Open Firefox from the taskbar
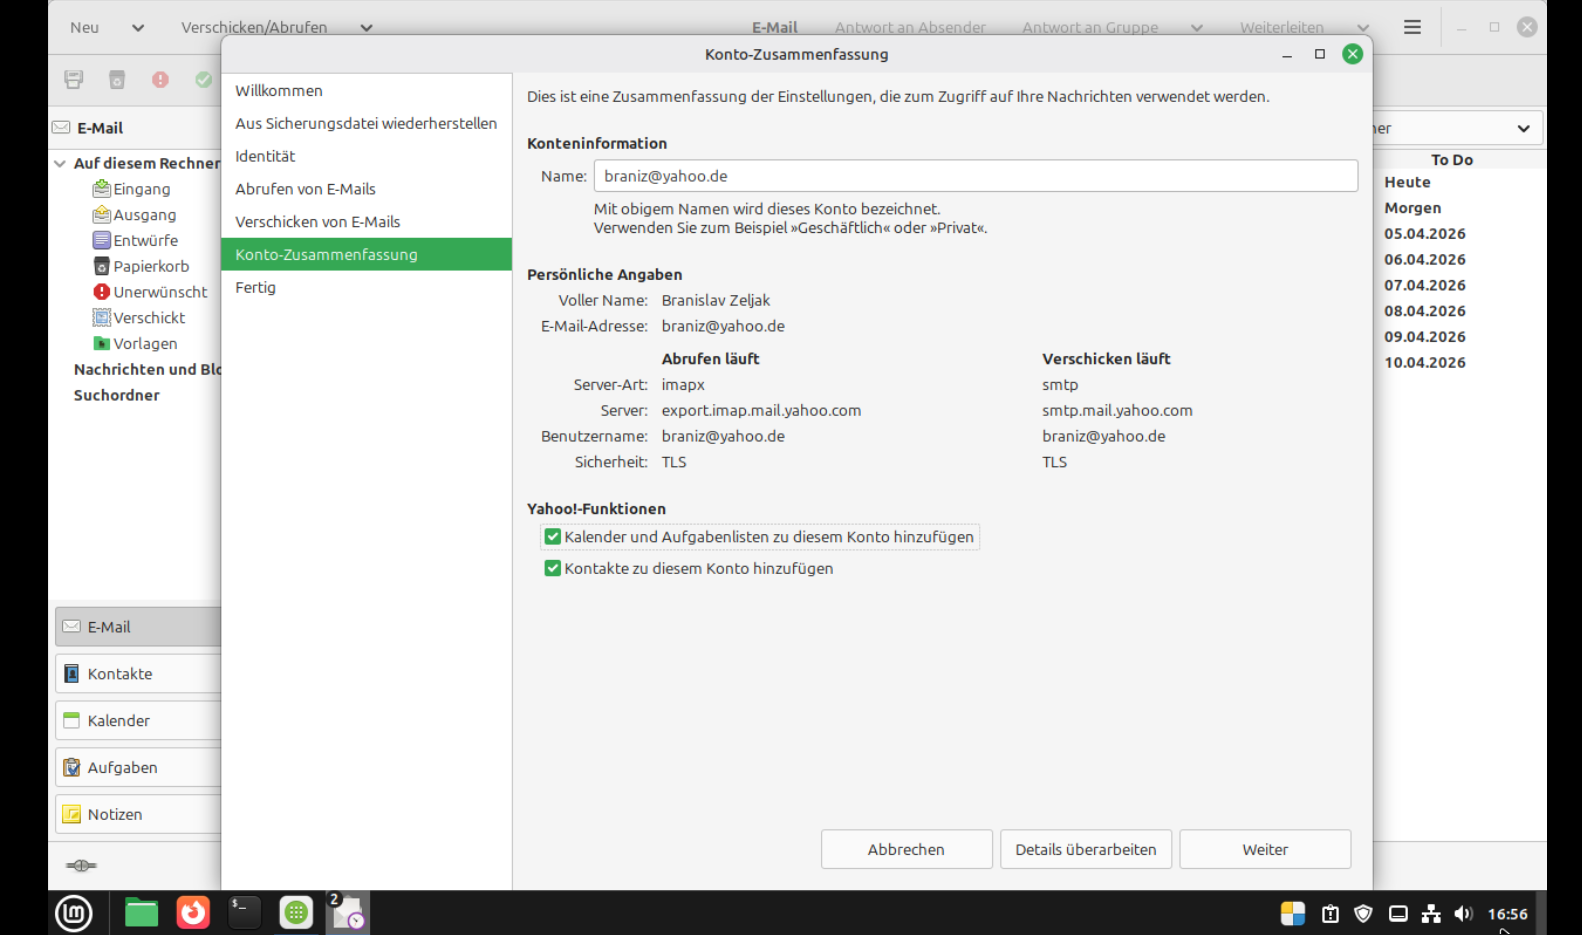1582x935 pixels. coord(193,912)
